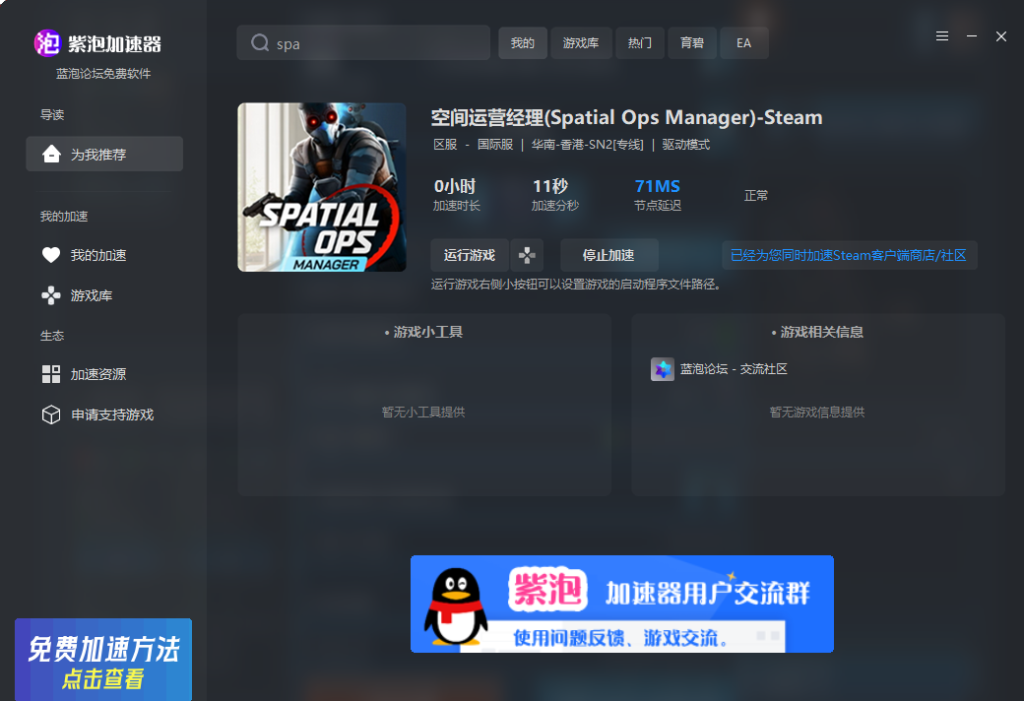
Task: Click the purple 泡 app logo
Action: click(x=48, y=44)
